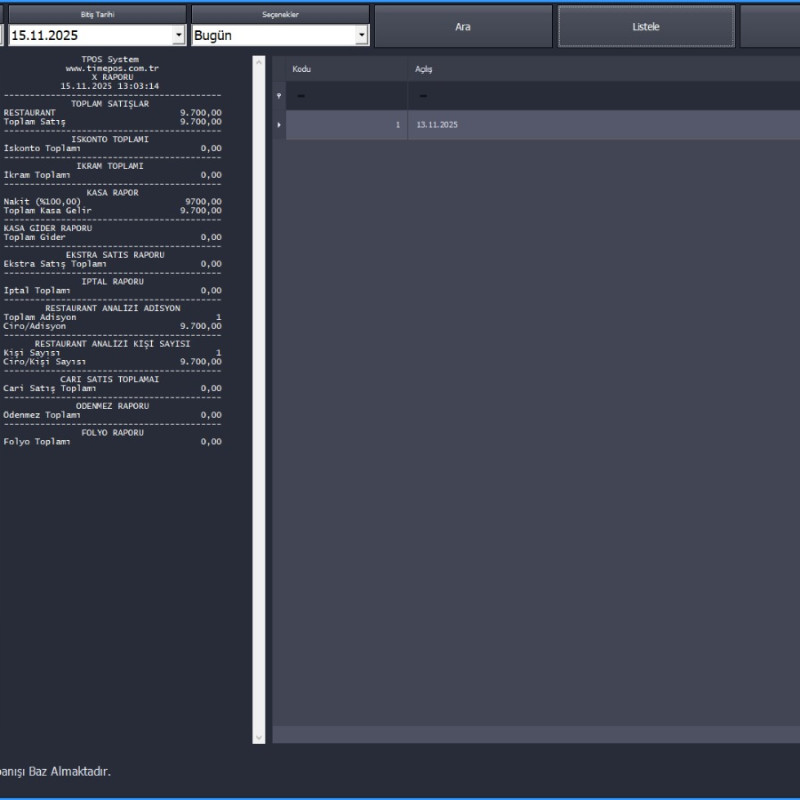Viewport: 800px width, 800px height.
Task: Click the Kodu filter row cell
Action: click(x=345, y=96)
